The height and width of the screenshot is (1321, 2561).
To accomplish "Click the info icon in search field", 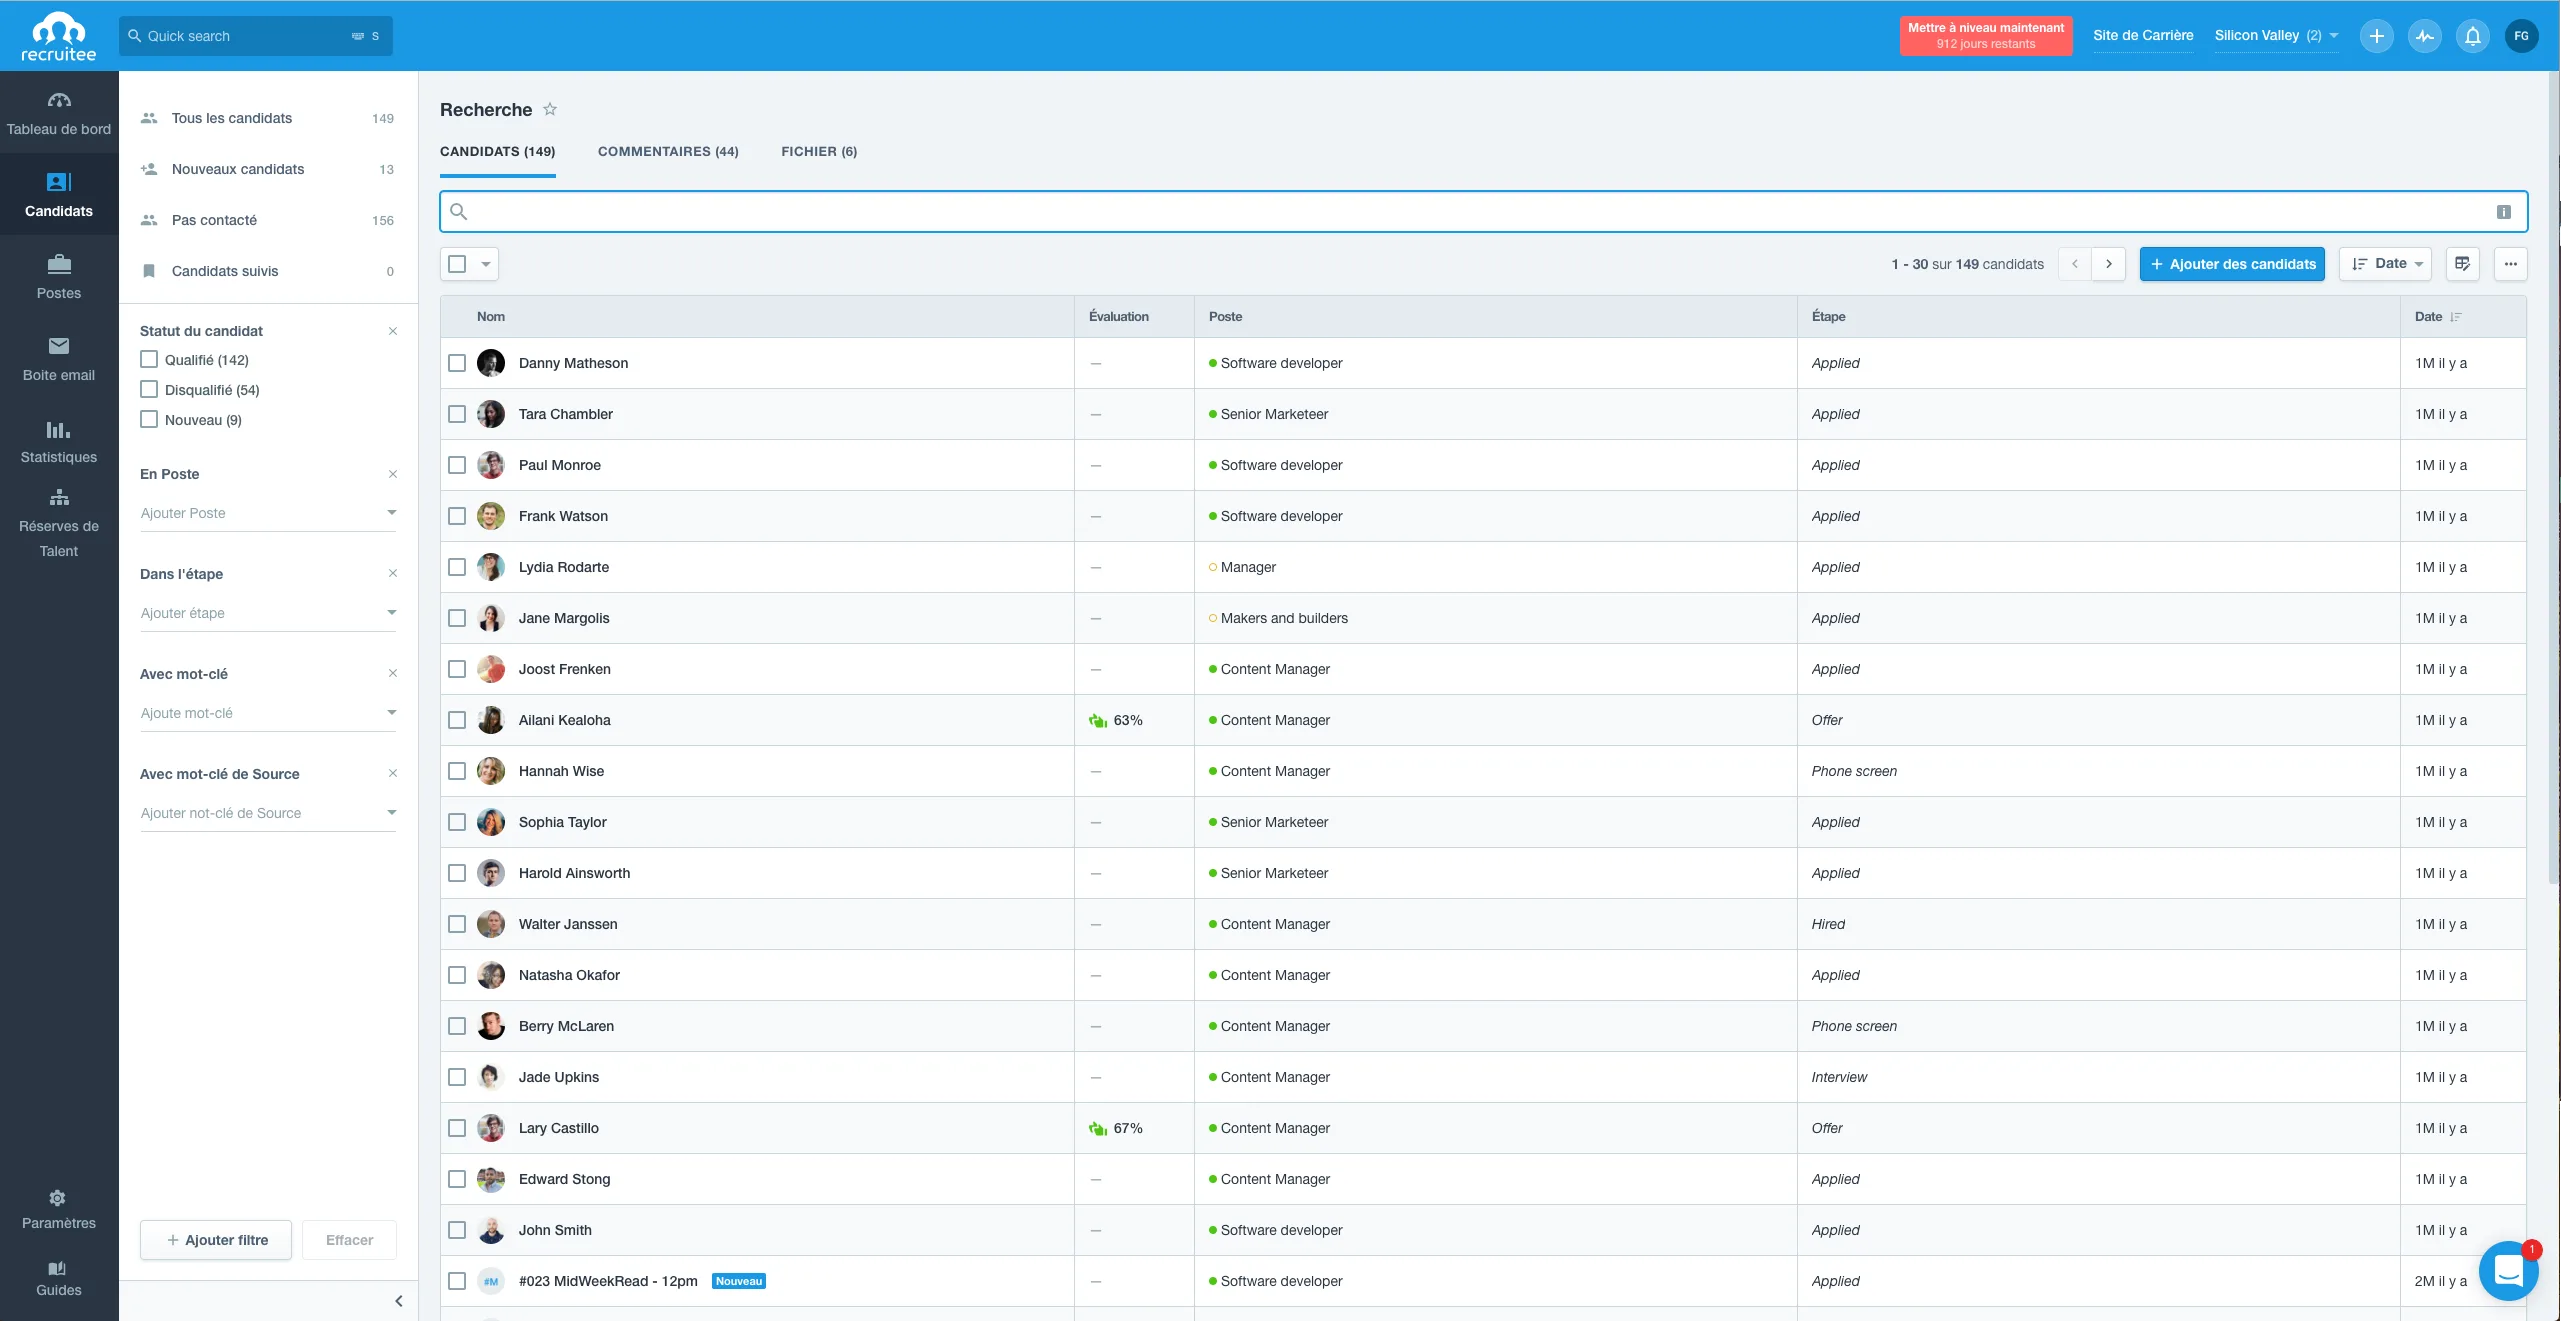I will (2503, 212).
